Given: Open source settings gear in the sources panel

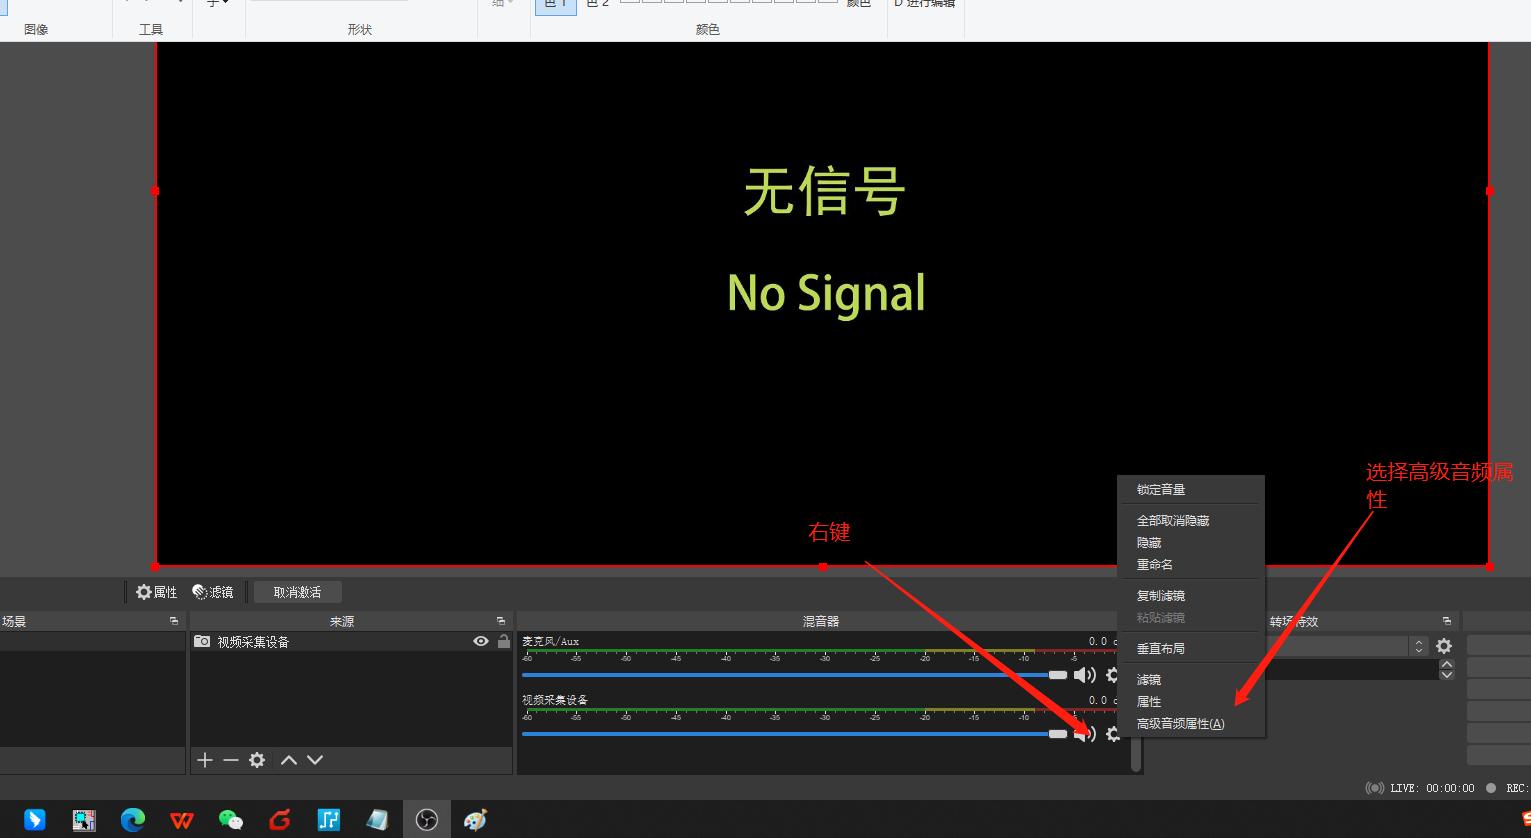Looking at the screenshot, I should tap(257, 760).
